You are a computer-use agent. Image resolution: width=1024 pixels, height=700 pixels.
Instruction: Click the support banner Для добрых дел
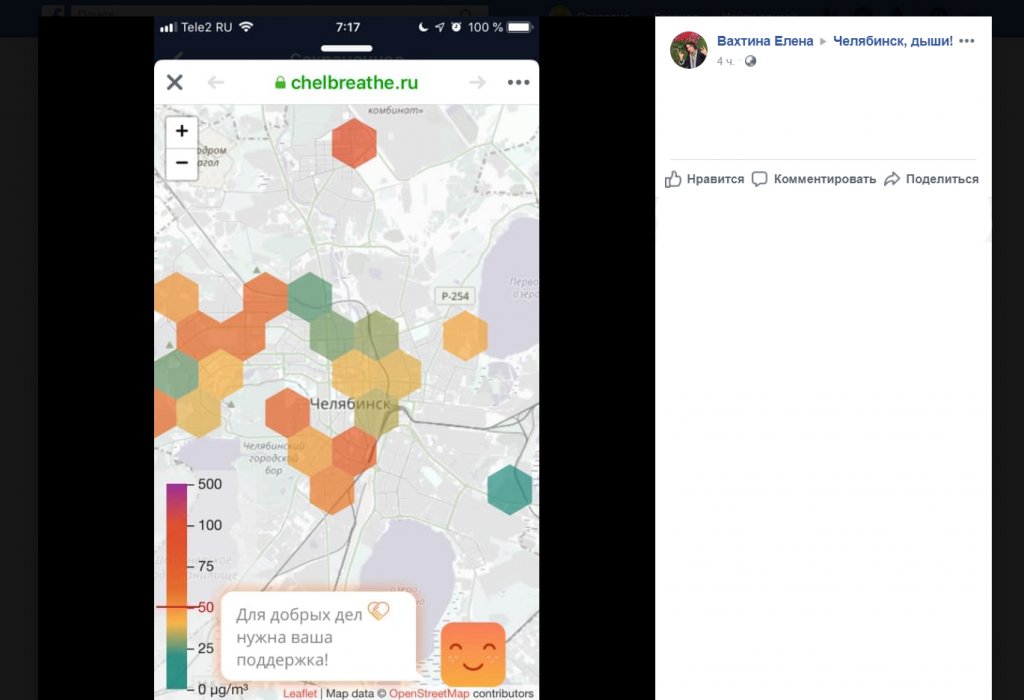click(x=318, y=636)
